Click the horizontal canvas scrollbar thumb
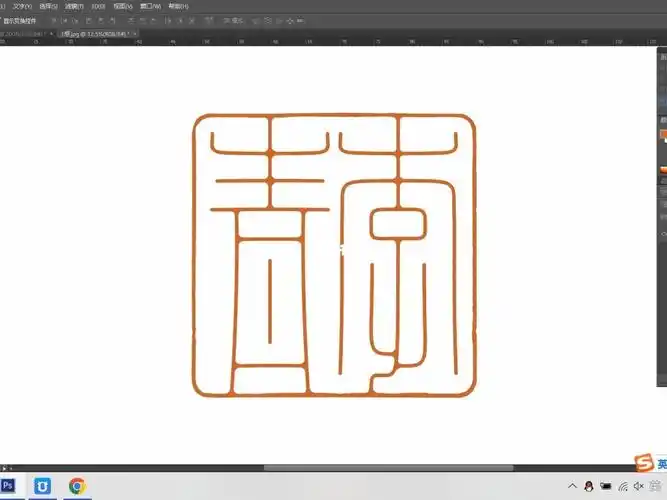Viewport: 667px width, 500px height. pos(388,468)
